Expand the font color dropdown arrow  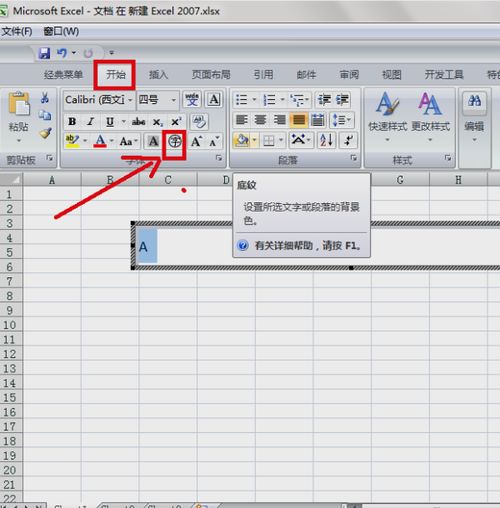tap(112, 141)
